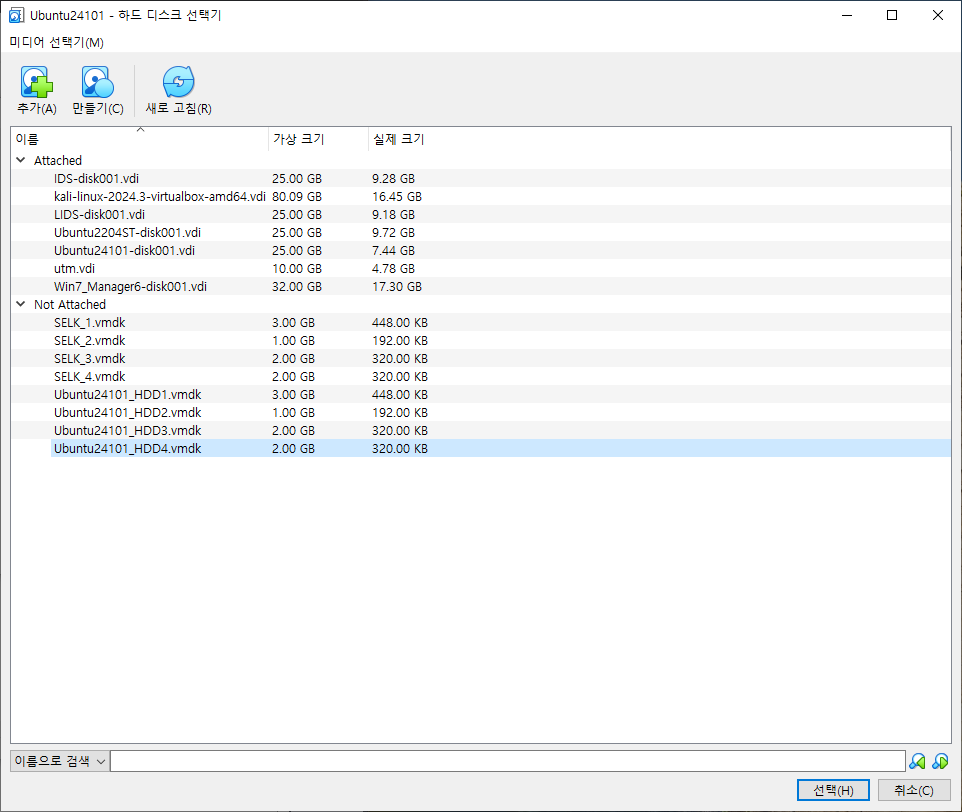
Task: Click the 선택(H) button
Action: [x=833, y=790]
